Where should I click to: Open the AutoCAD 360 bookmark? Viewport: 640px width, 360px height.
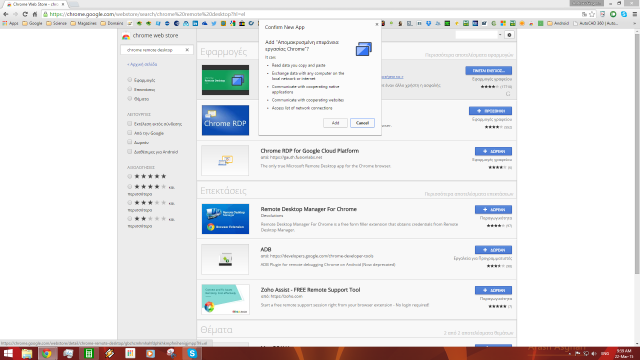click(x=596, y=23)
